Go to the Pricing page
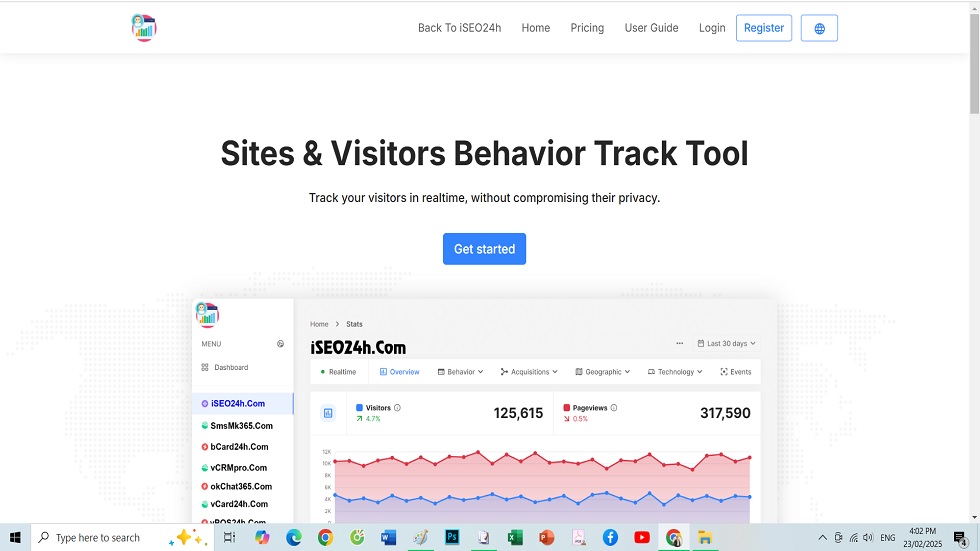Viewport: 980px width, 551px height. pyautogui.click(x=587, y=28)
